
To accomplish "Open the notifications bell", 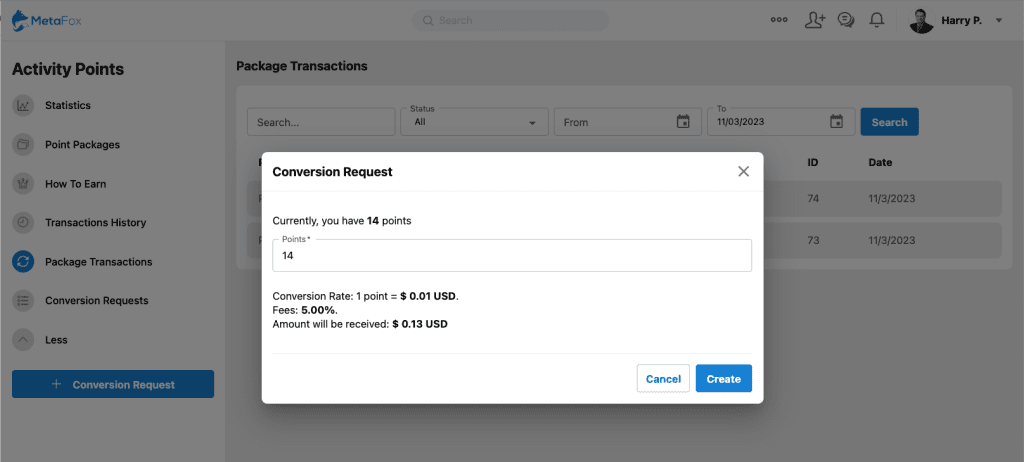I will (877, 20).
